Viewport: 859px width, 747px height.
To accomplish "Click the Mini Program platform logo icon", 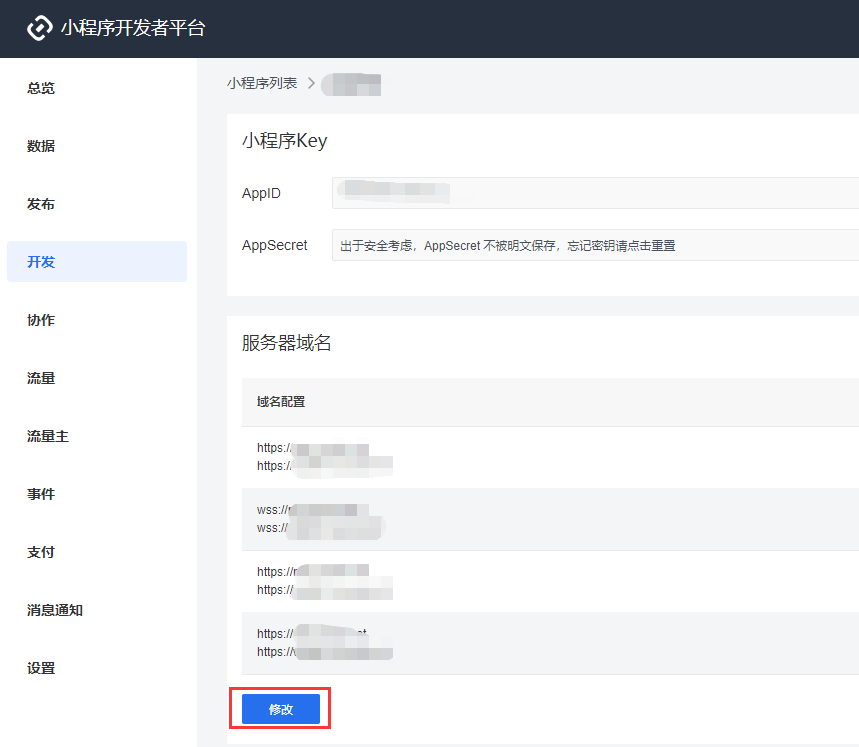I will pos(39,28).
